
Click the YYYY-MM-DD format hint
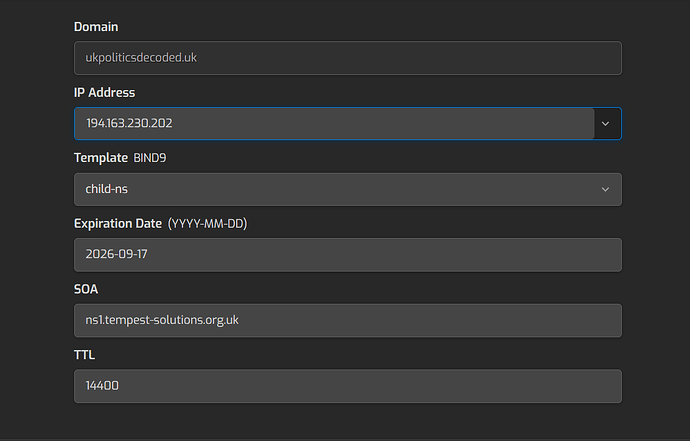pos(207,223)
